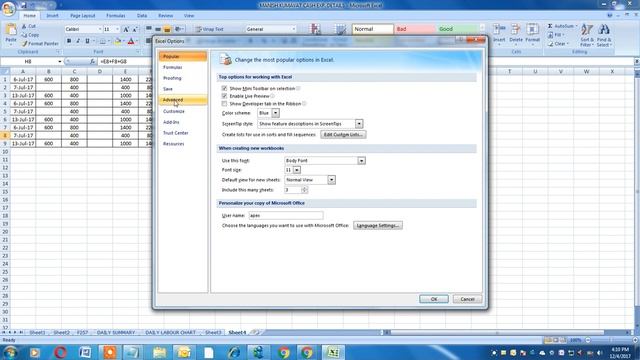
Task: Click the Include this many sheets spinner
Action: [x=304, y=190]
